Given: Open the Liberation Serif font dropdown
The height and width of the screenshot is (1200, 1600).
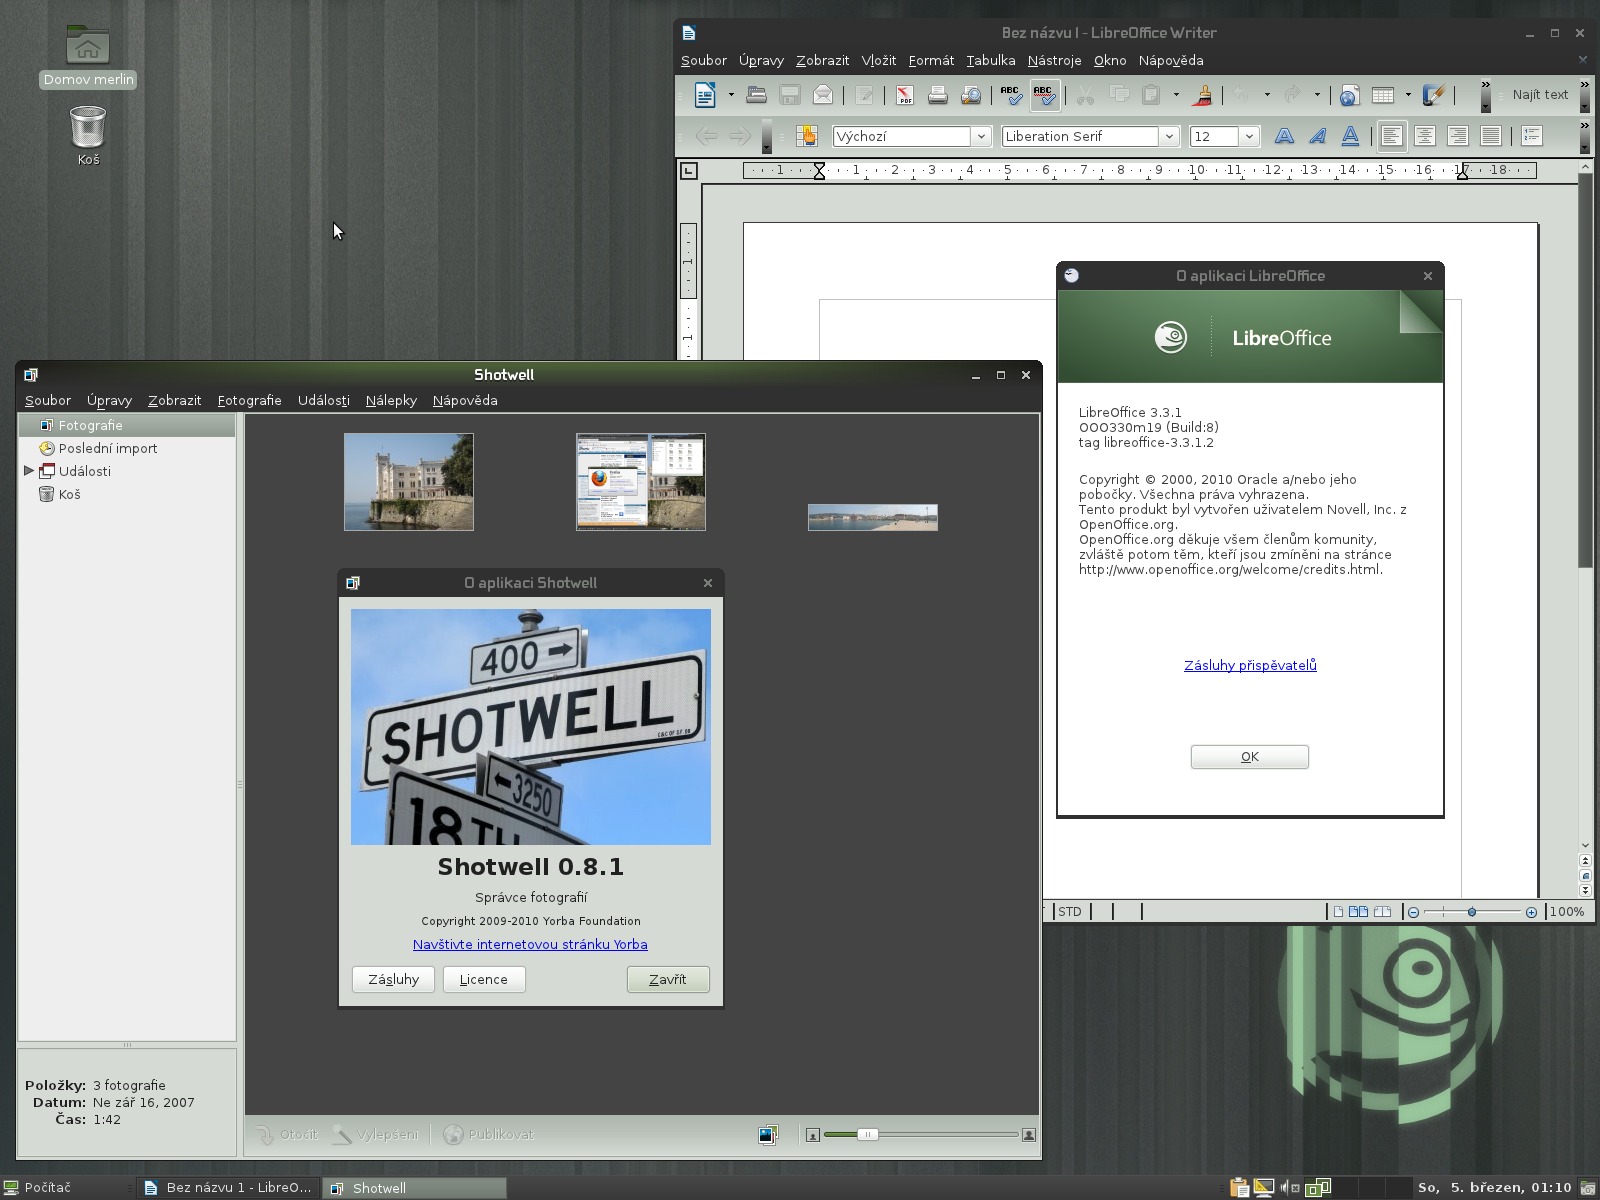Looking at the screenshot, I should click(x=1168, y=136).
